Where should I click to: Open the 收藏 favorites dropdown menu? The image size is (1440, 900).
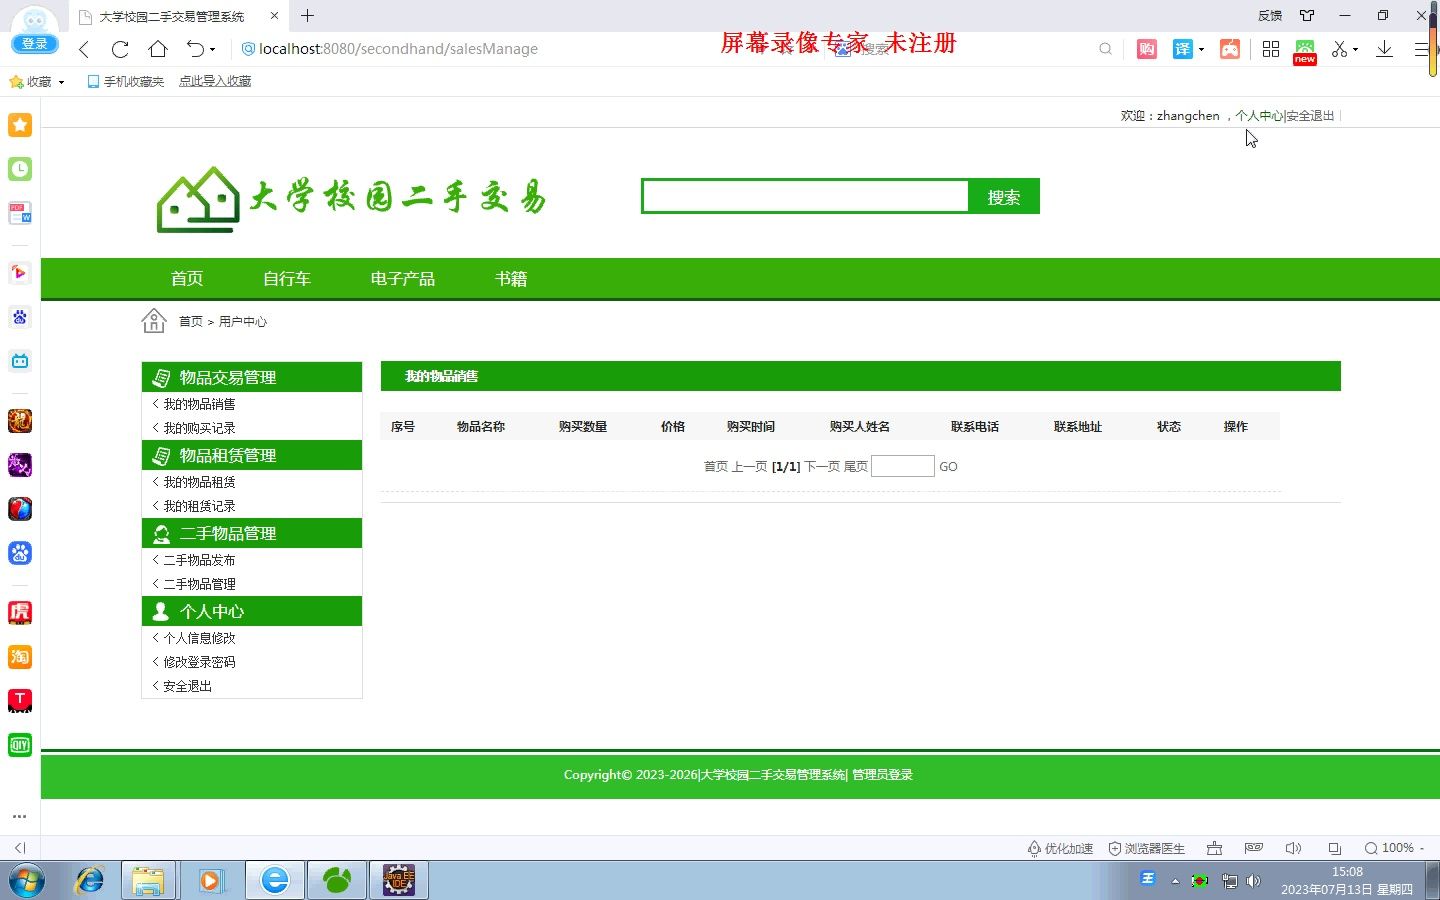37,81
